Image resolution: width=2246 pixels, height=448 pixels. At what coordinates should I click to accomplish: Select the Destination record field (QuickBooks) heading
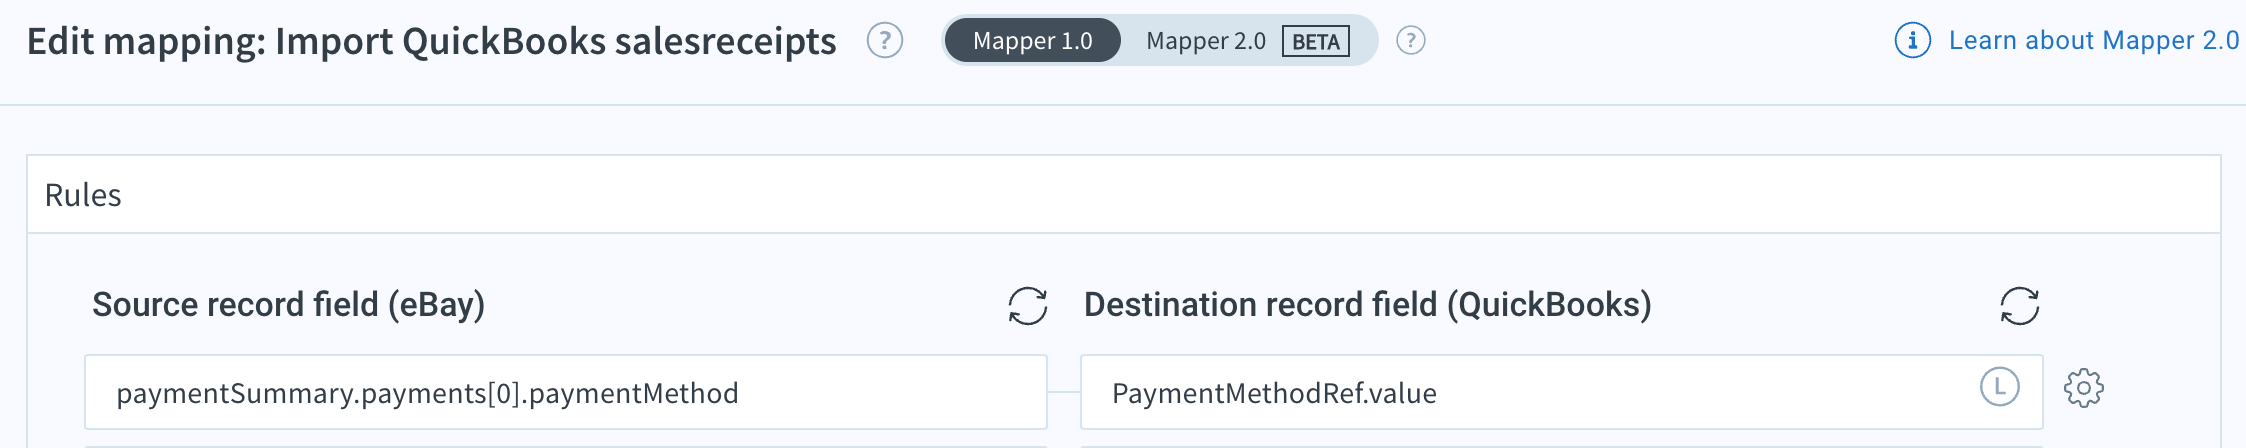pyautogui.click(x=1367, y=304)
